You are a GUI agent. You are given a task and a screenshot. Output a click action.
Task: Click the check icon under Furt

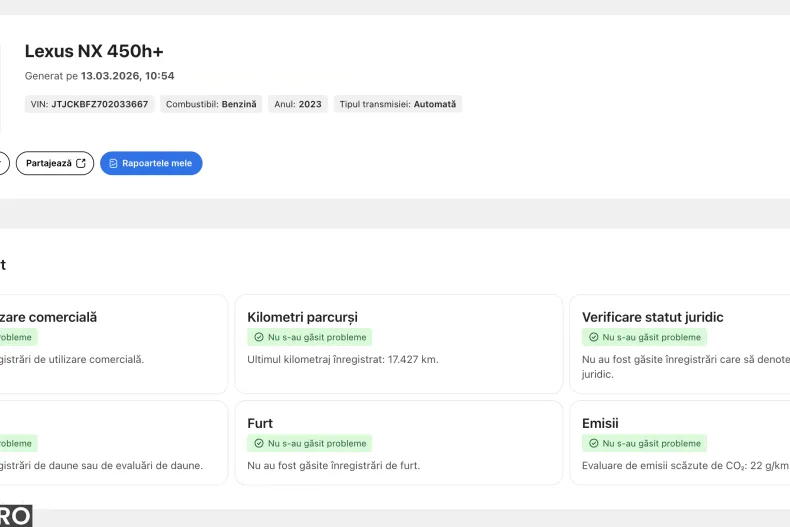[x=259, y=444]
